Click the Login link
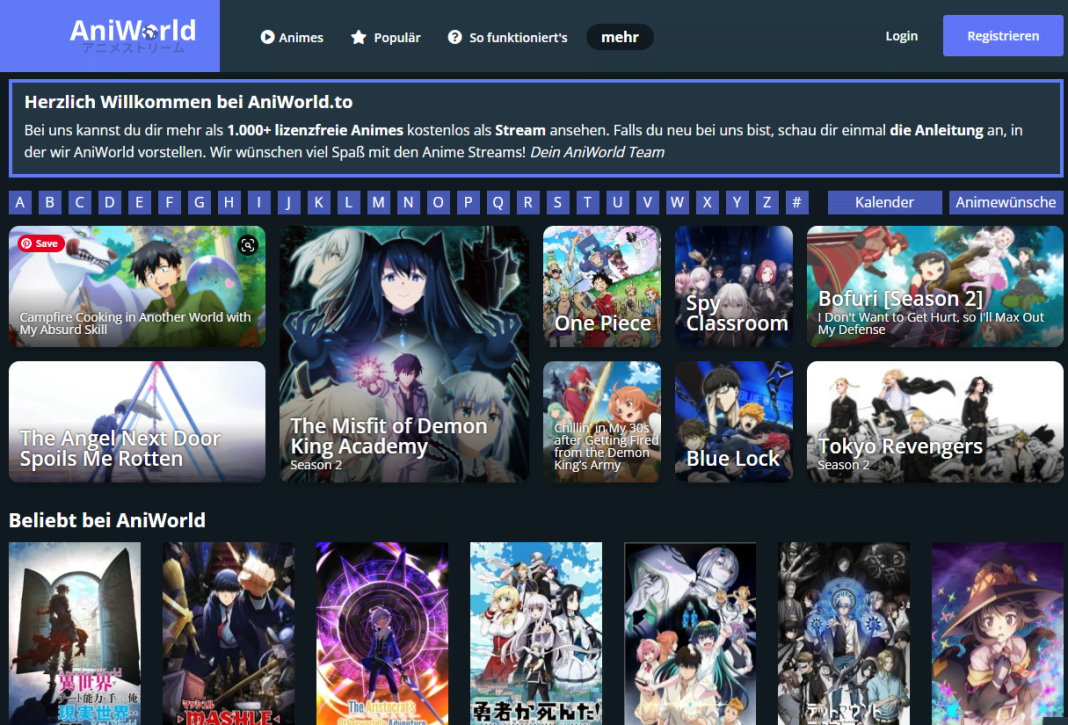1068x725 pixels. point(901,35)
